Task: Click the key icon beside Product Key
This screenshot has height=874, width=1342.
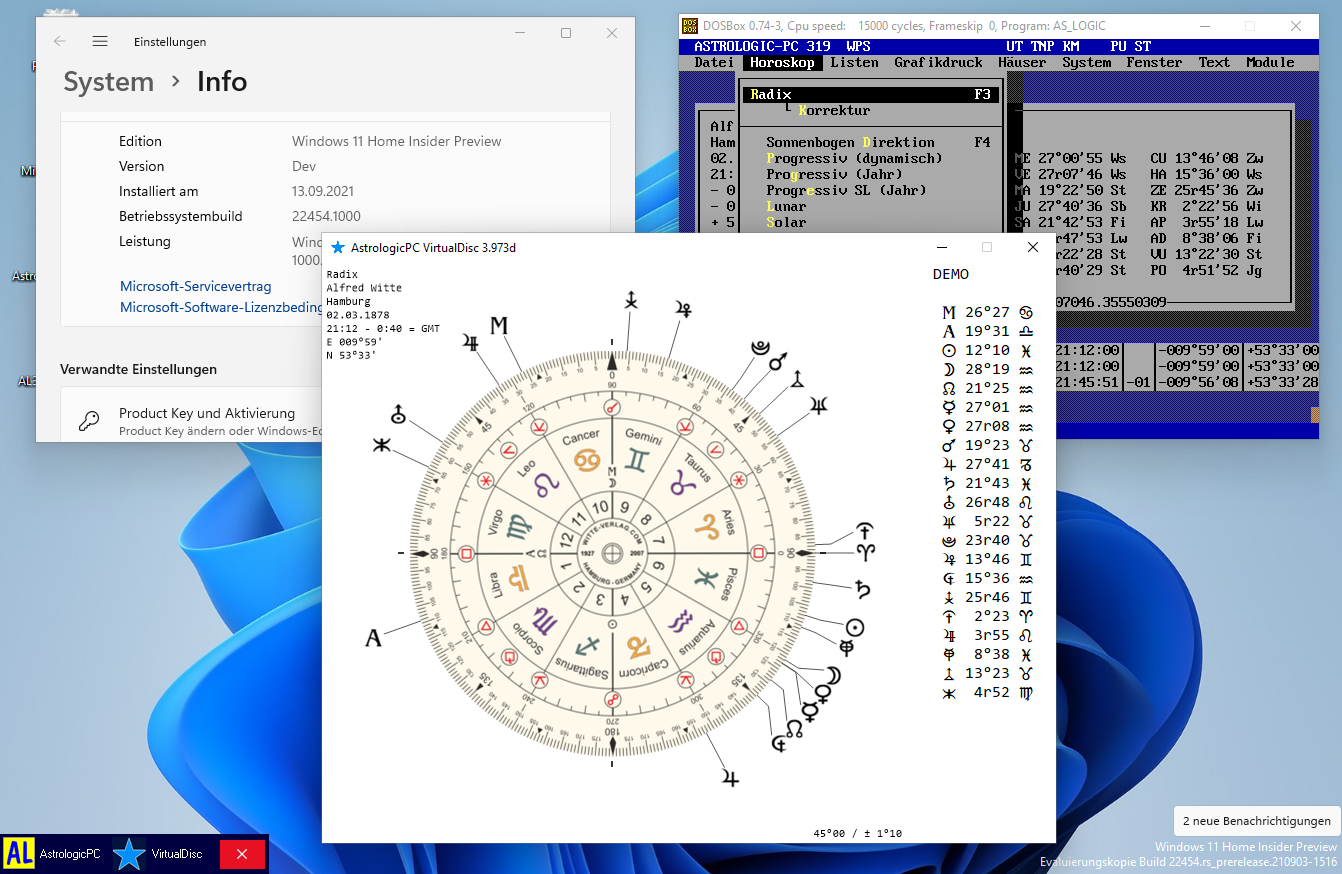Action: (90, 421)
